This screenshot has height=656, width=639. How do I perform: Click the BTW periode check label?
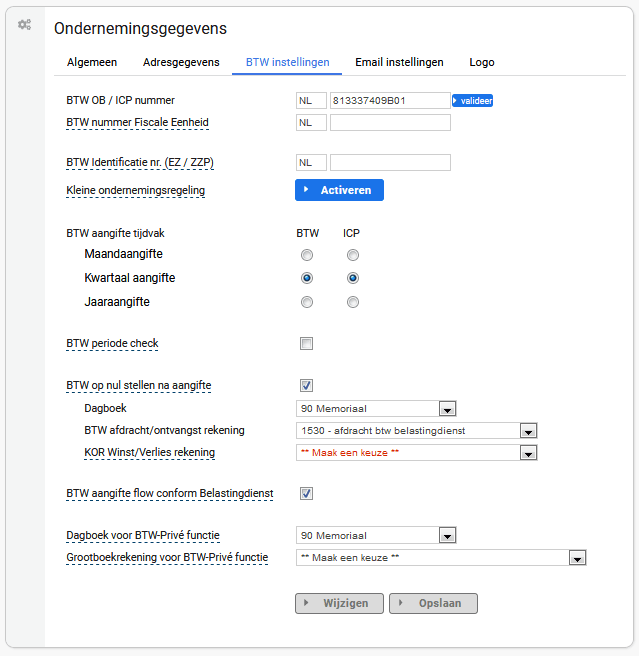coord(112,343)
